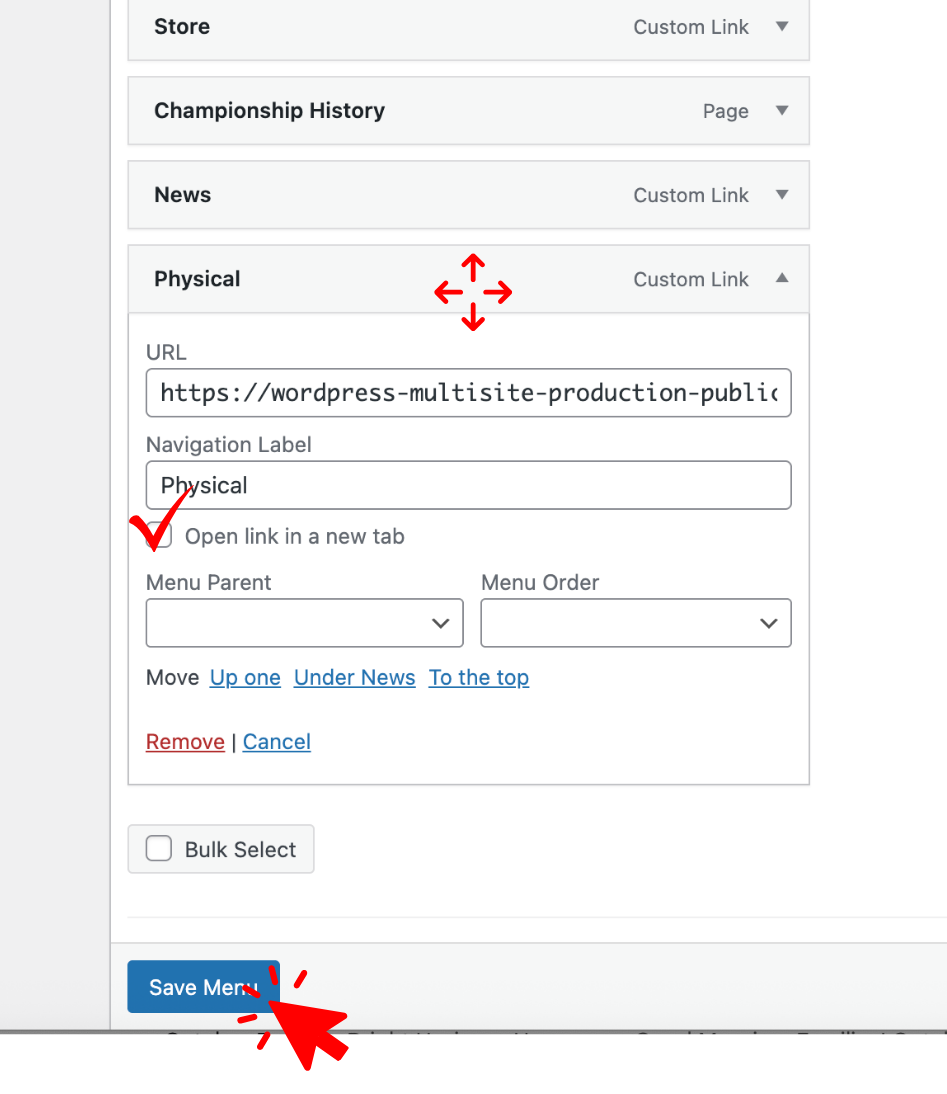Screen dimensions: 947x1094
Task: Toggle Open link in a new tab
Action: coord(160,536)
